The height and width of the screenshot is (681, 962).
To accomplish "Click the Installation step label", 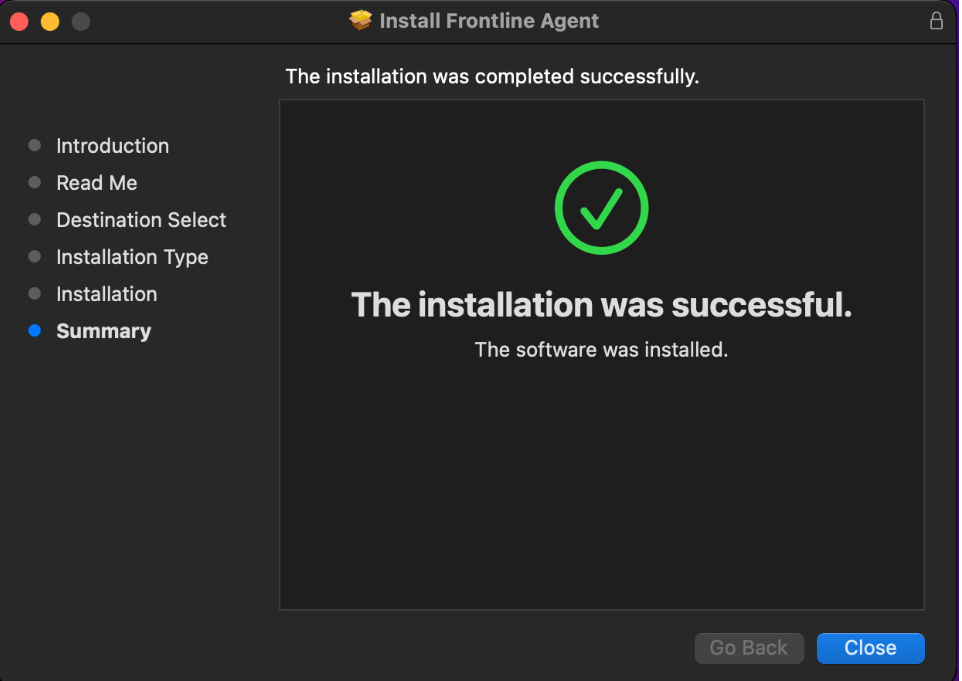I will (106, 294).
